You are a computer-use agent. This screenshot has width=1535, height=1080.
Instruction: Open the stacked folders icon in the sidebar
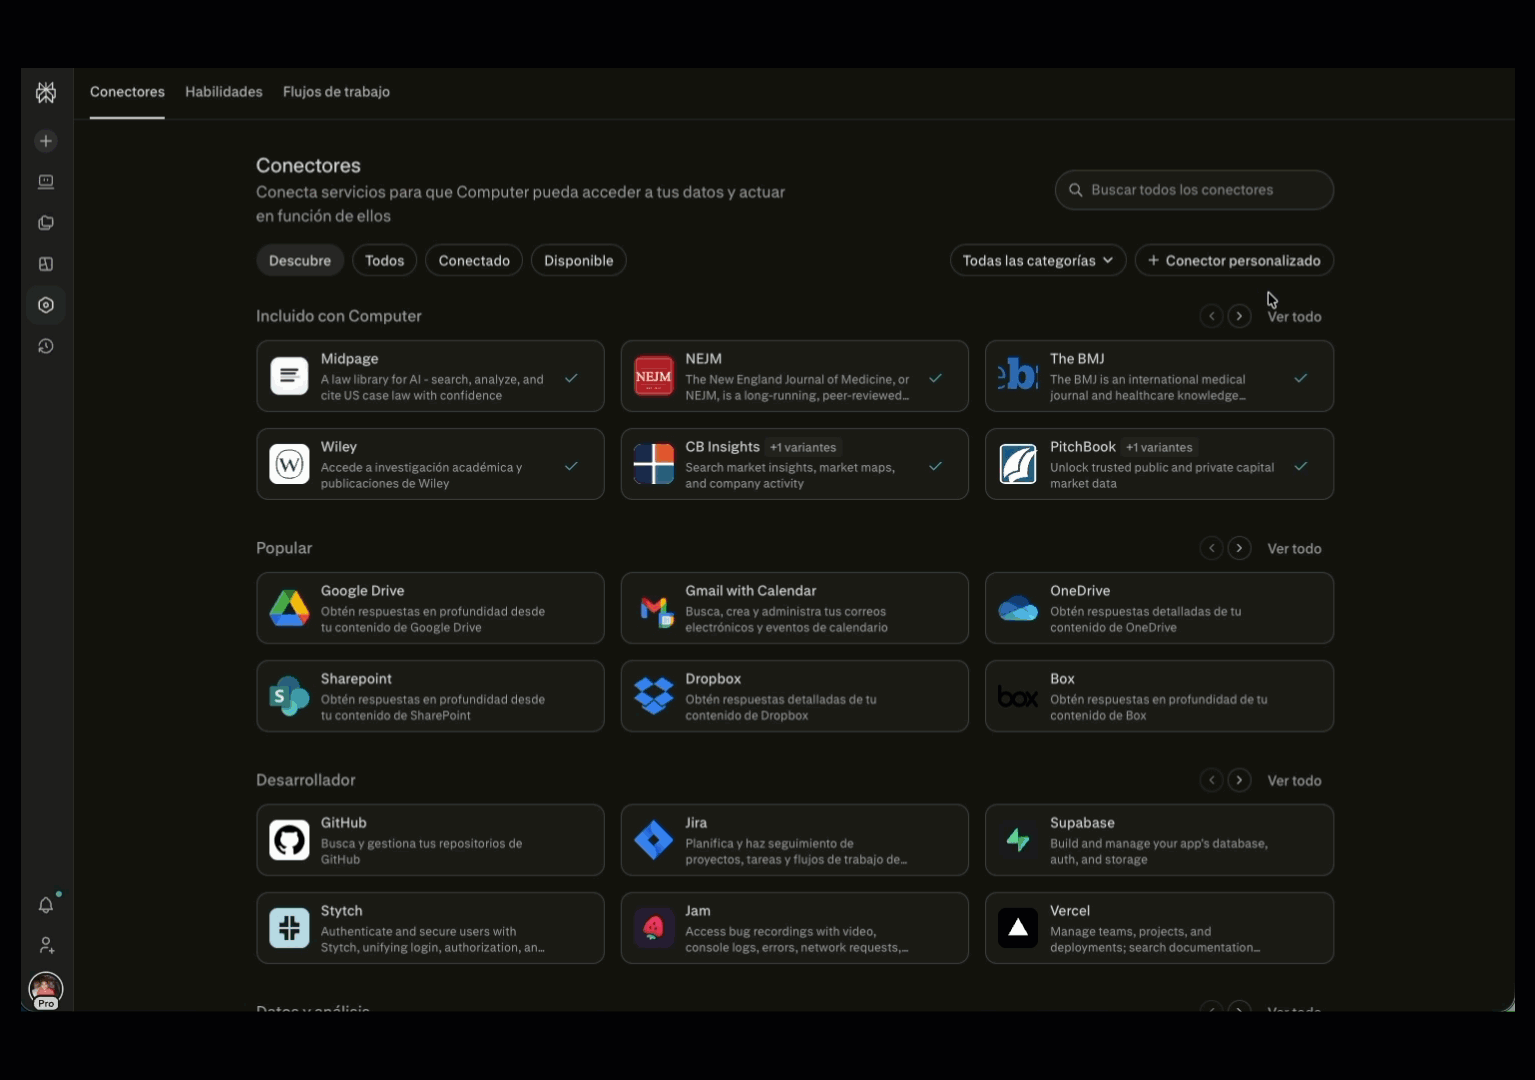point(46,223)
